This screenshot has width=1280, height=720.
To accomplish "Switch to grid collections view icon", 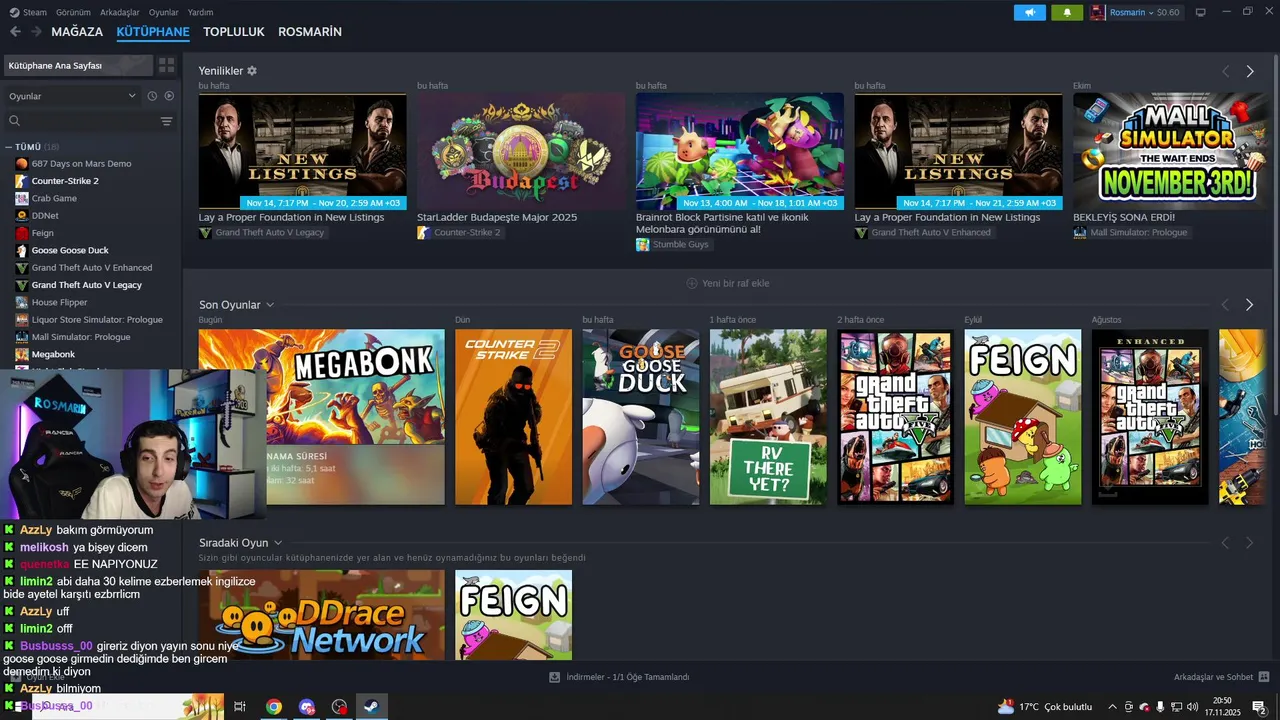I will coord(166,65).
